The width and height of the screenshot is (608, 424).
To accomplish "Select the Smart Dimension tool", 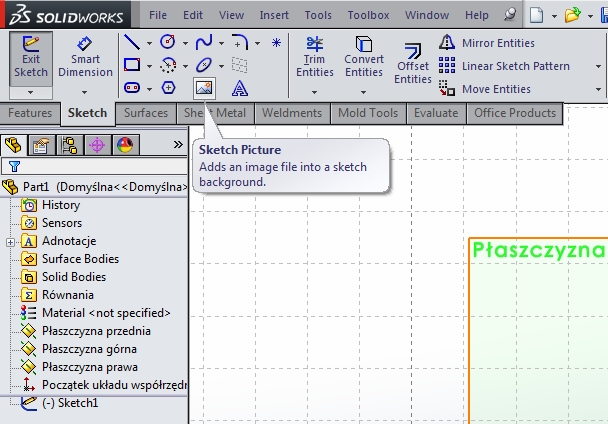I will coord(85,57).
